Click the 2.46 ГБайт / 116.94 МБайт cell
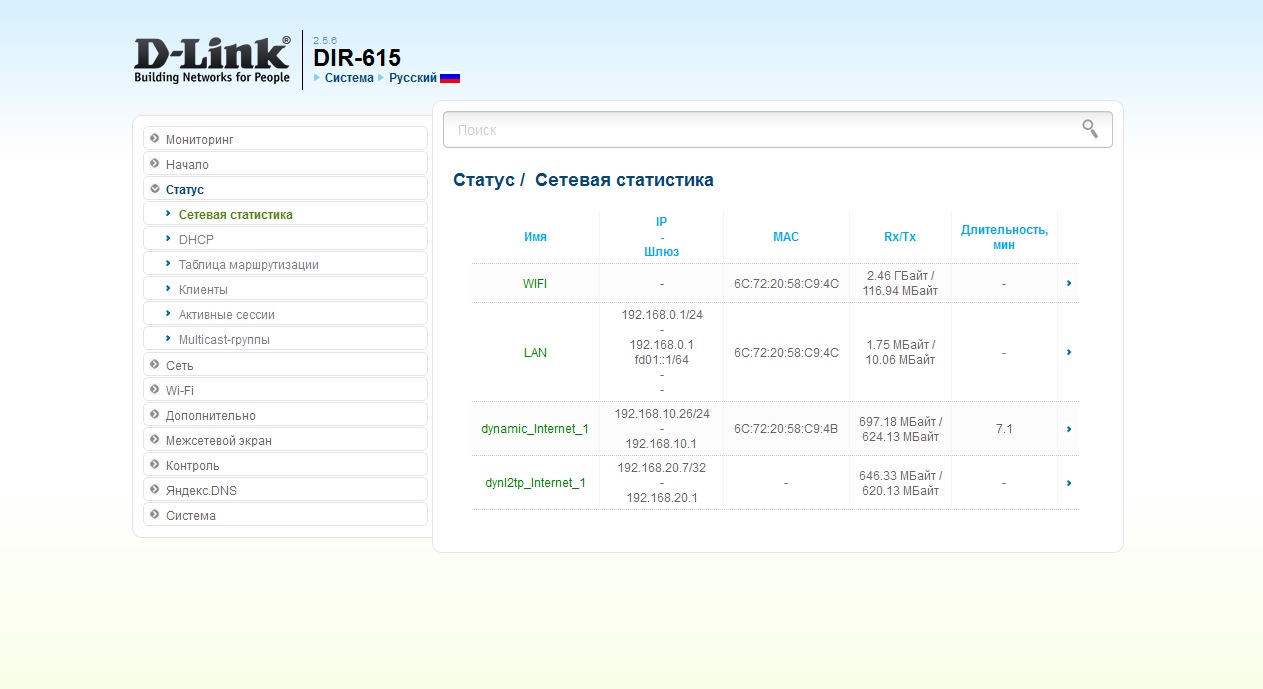The width and height of the screenshot is (1263, 689). 900,283
